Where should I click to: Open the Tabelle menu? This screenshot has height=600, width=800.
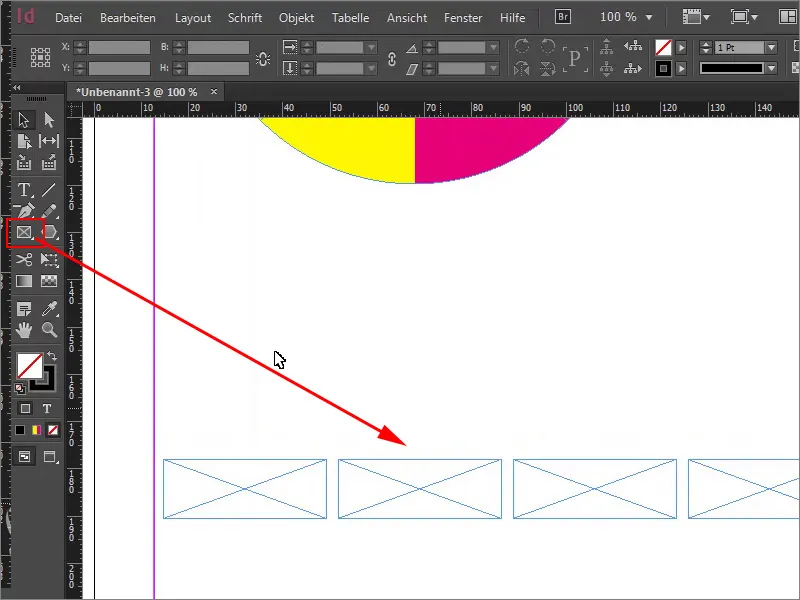tap(351, 17)
